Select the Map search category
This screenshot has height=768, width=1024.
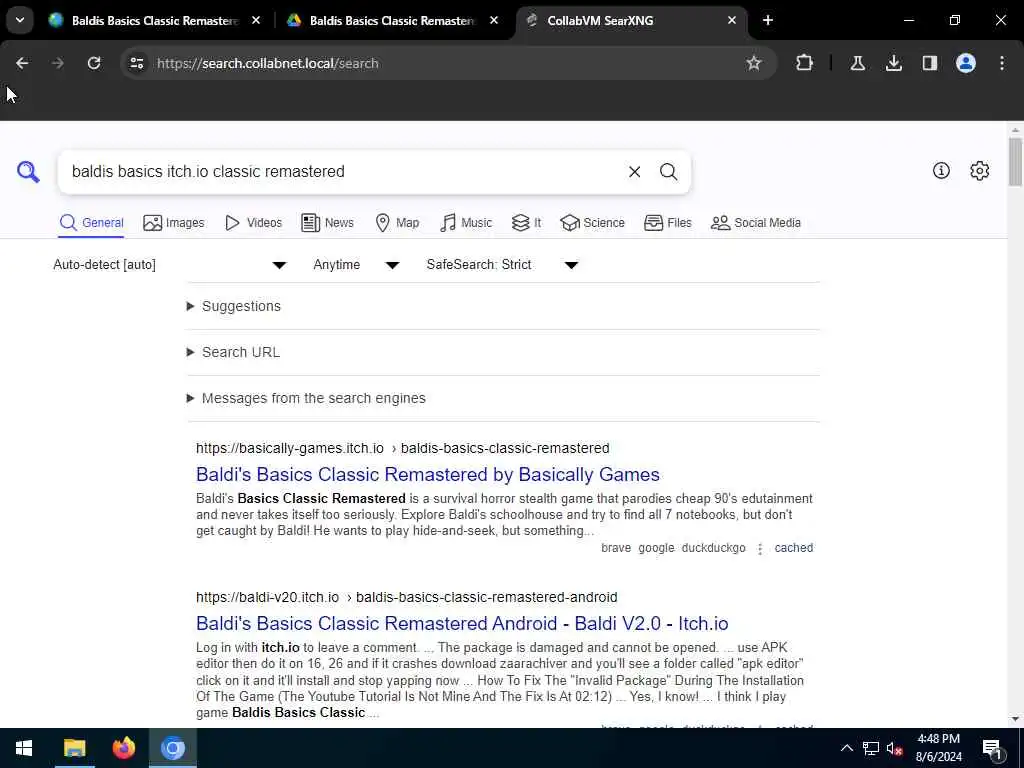(x=397, y=223)
